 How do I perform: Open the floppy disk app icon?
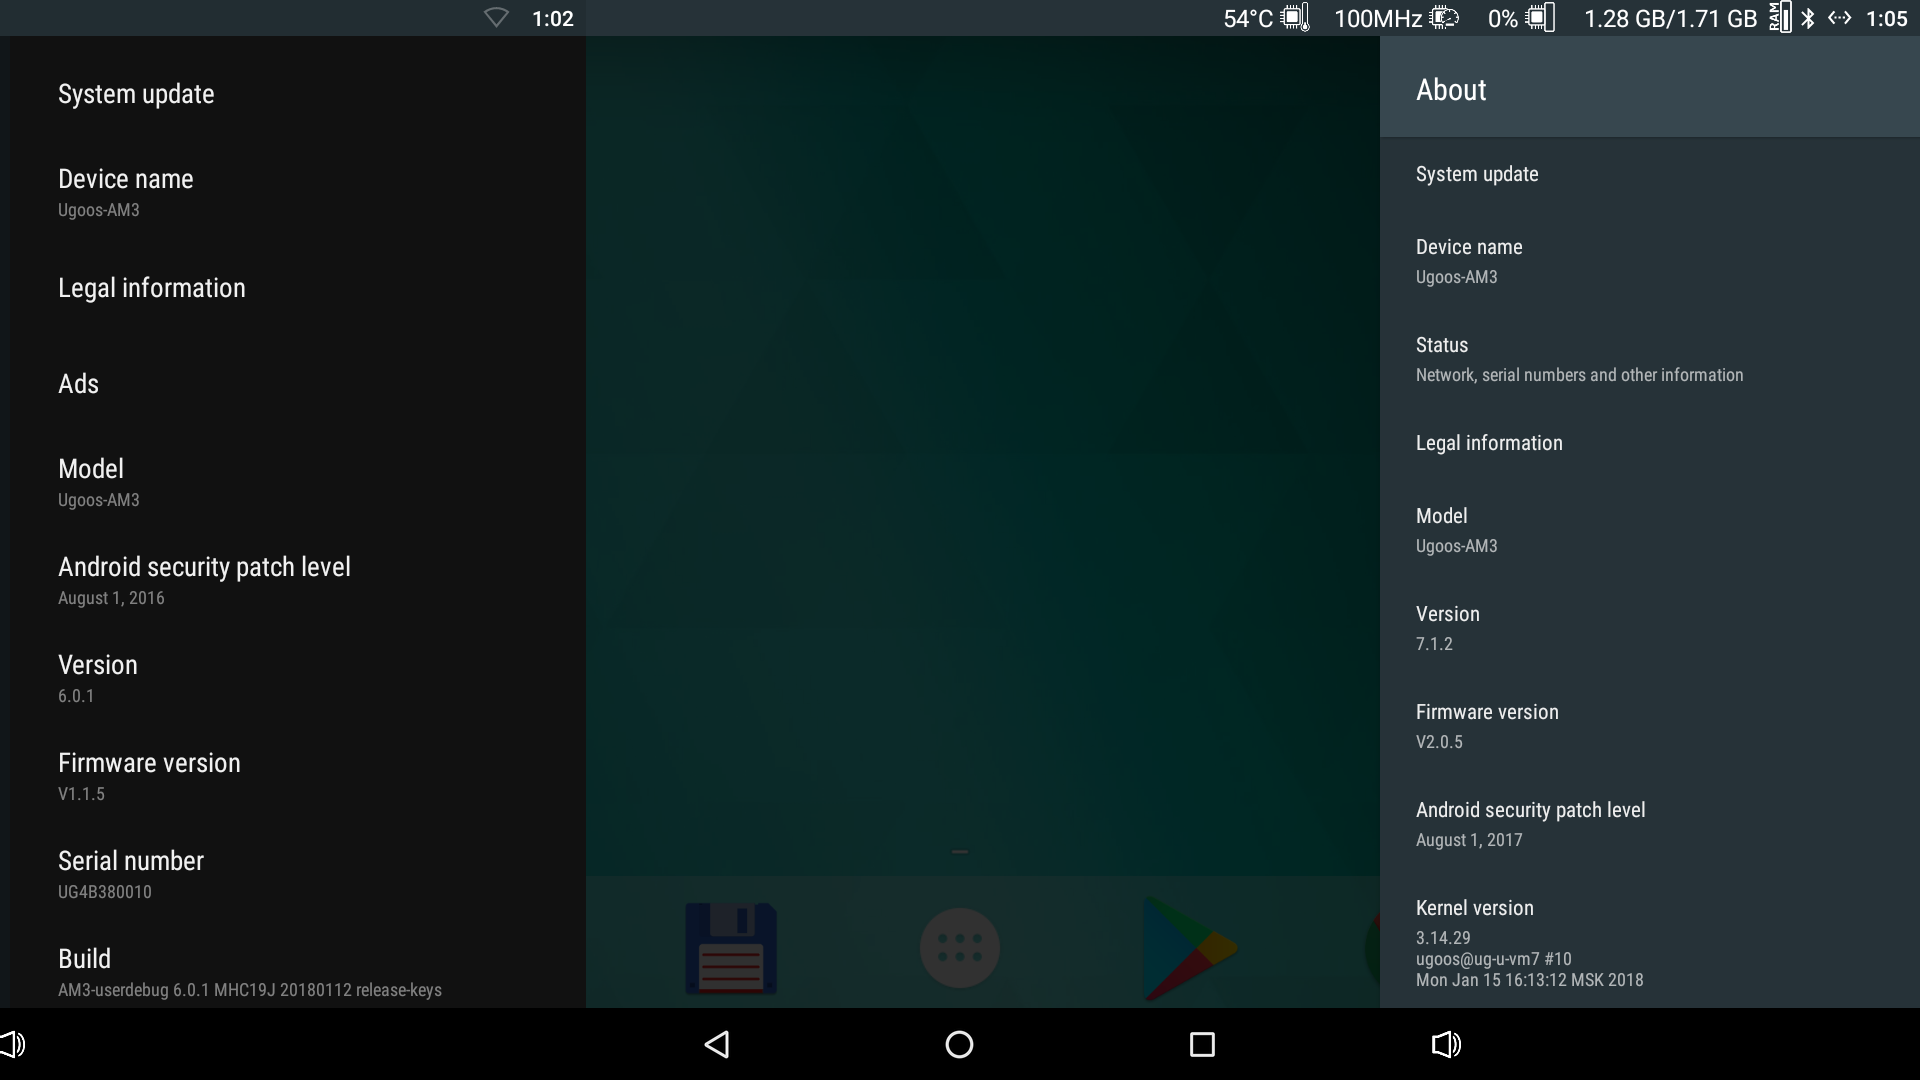coord(731,948)
